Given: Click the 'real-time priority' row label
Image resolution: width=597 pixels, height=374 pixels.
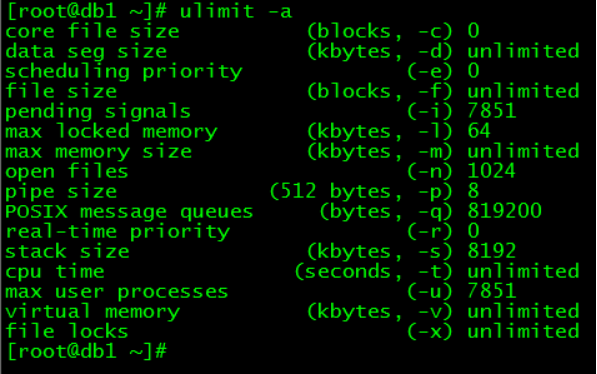Looking at the screenshot, I should coord(118,232).
